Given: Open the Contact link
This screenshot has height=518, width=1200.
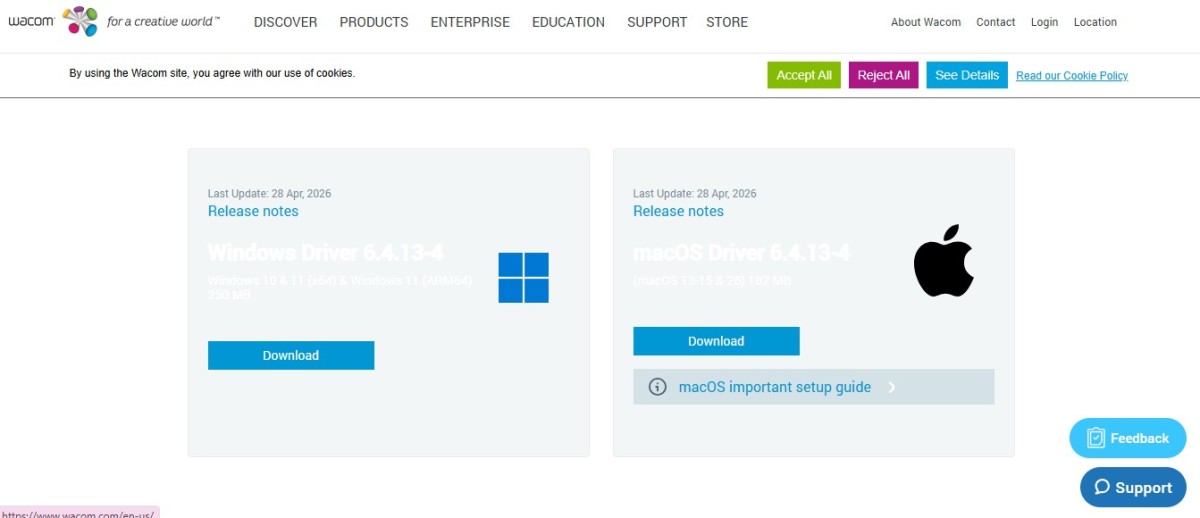Looking at the screenshot, I should (995, 22).
